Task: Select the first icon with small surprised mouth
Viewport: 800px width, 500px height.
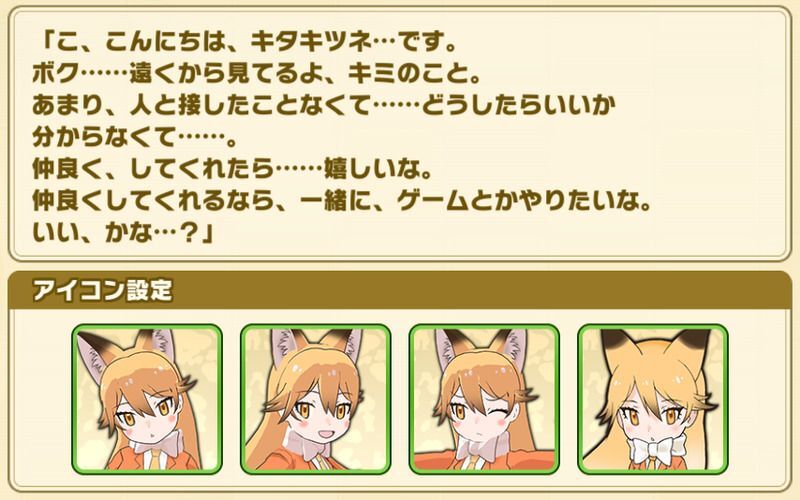Action: click(147, 399)
